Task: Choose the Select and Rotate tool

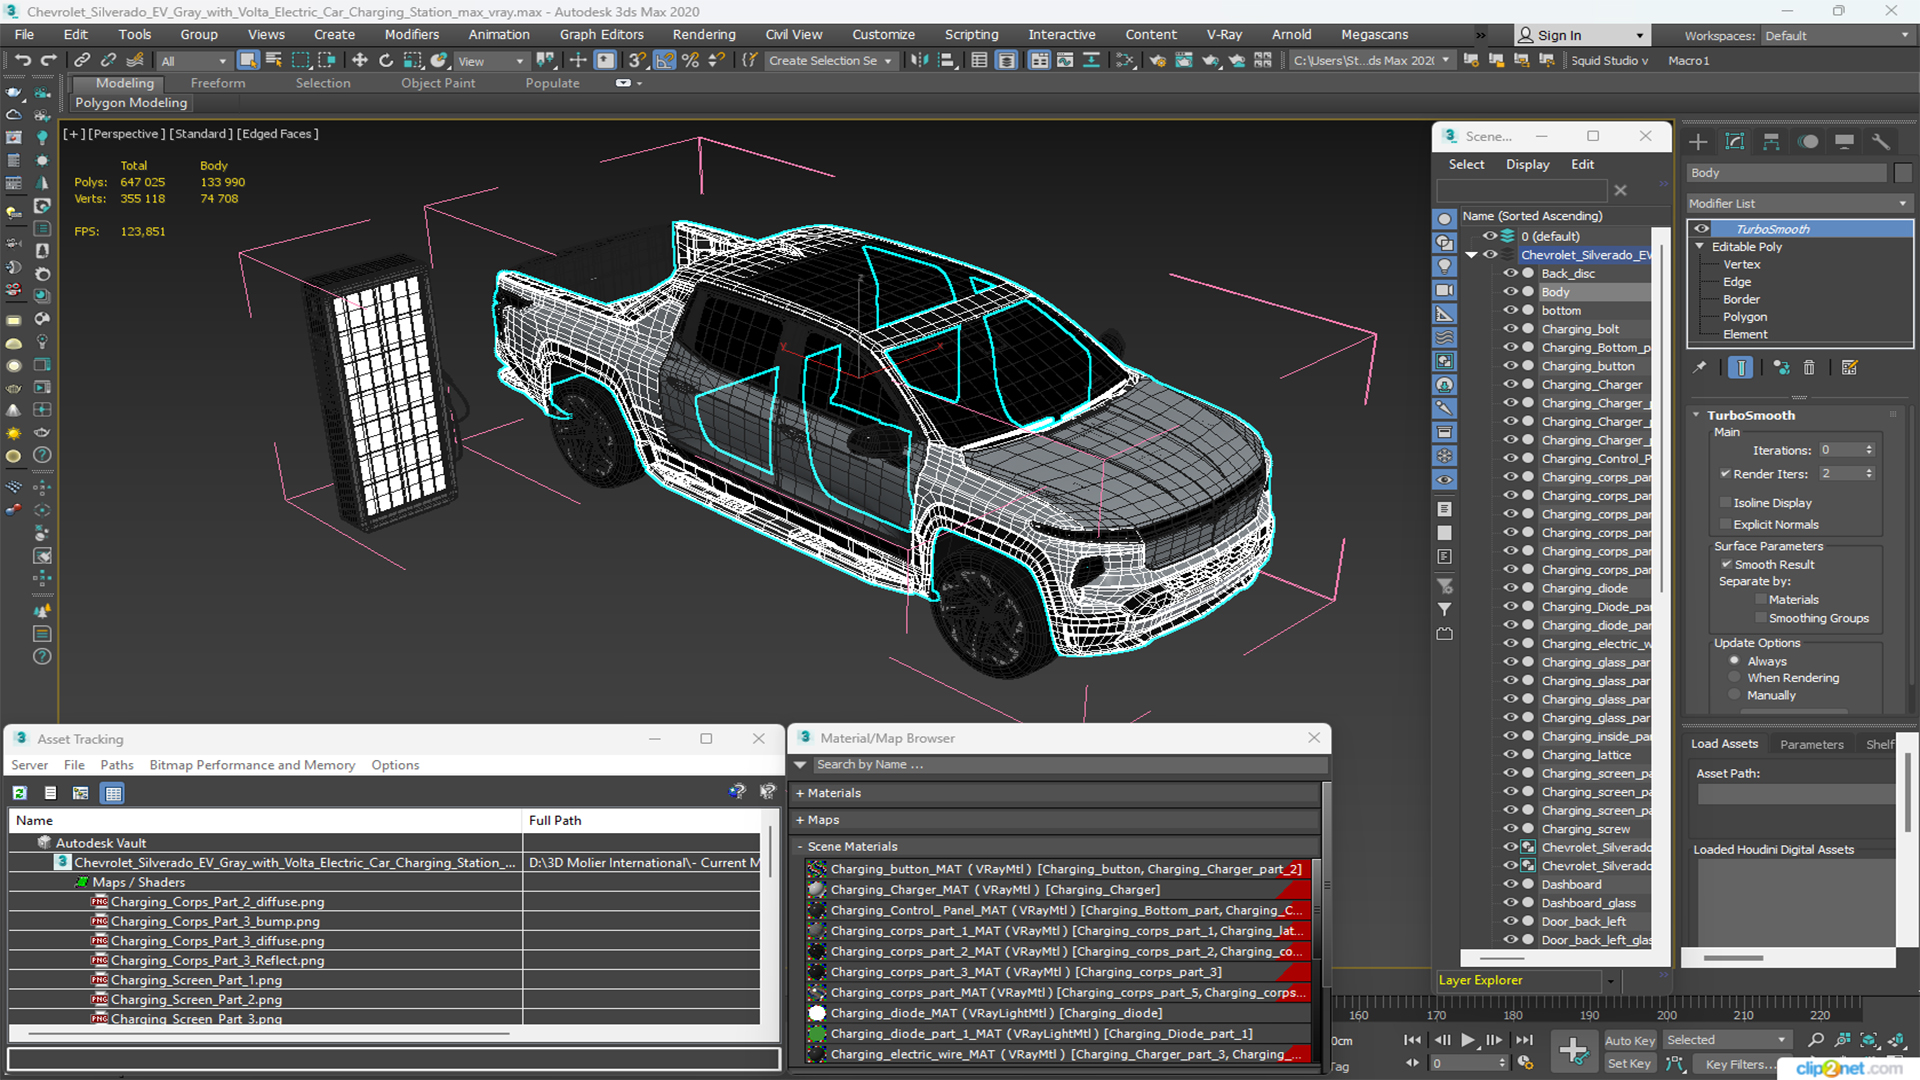Action: pos(386,61)
